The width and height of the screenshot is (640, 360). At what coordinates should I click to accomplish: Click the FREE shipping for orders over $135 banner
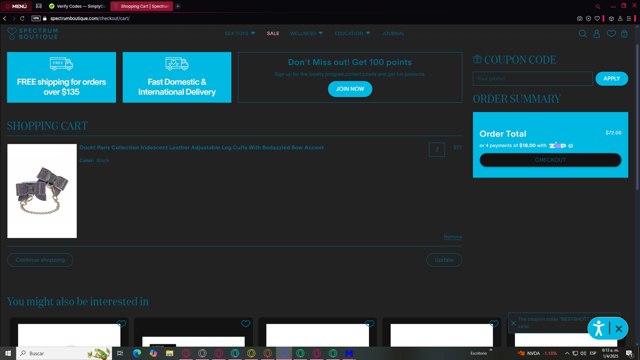[61, 77]
